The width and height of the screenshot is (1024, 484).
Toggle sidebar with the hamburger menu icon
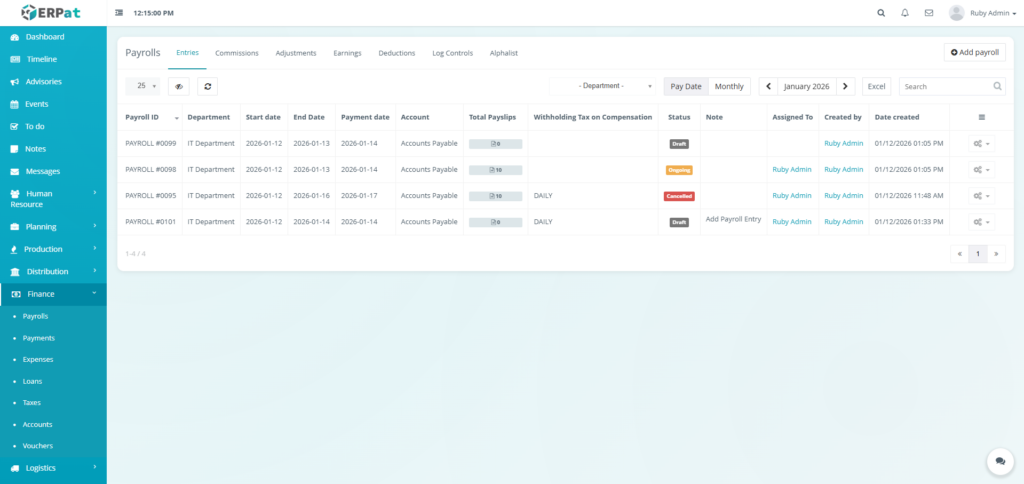(x=120, y=13)
